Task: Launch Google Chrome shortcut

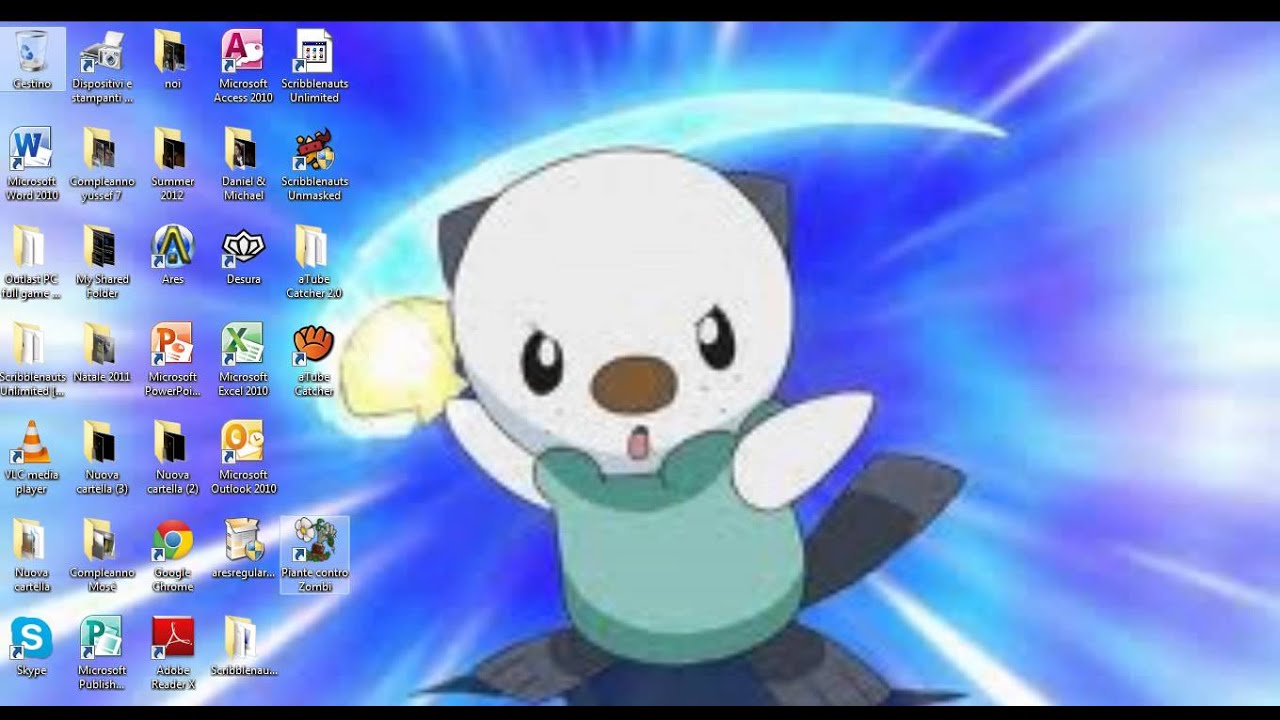Action: tap(172, 557)
